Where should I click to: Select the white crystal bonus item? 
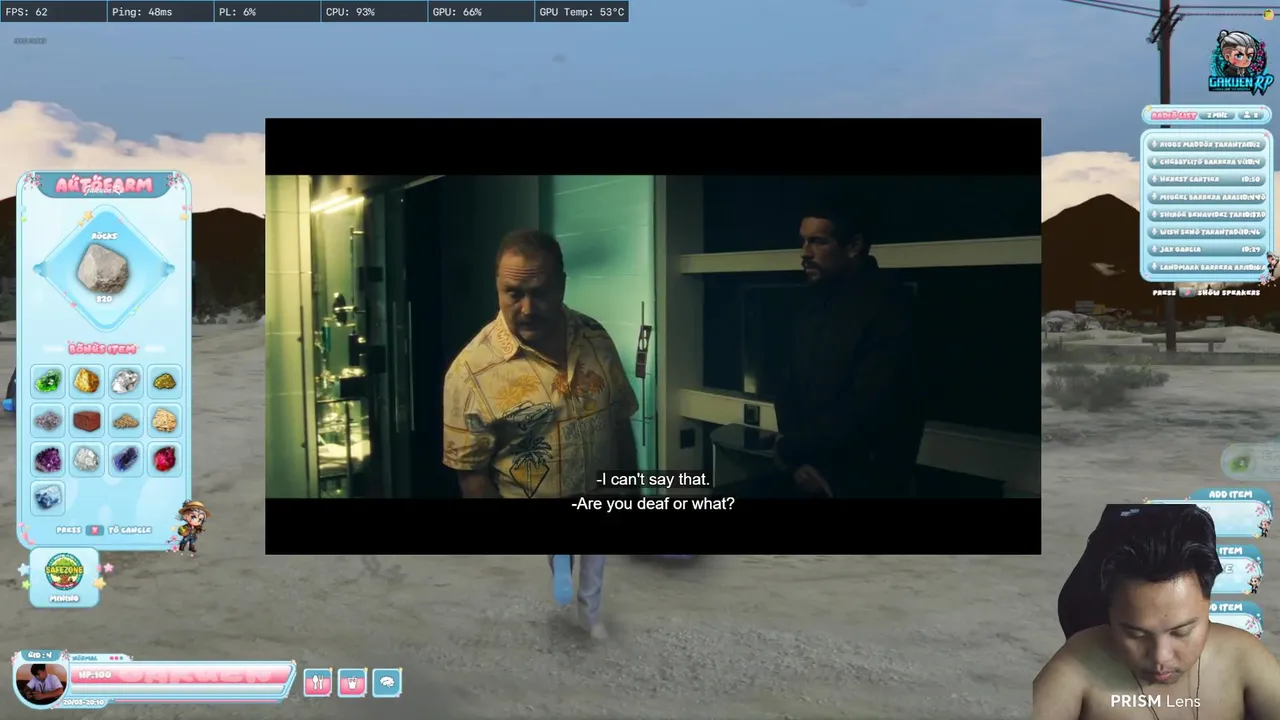[87, 459]
